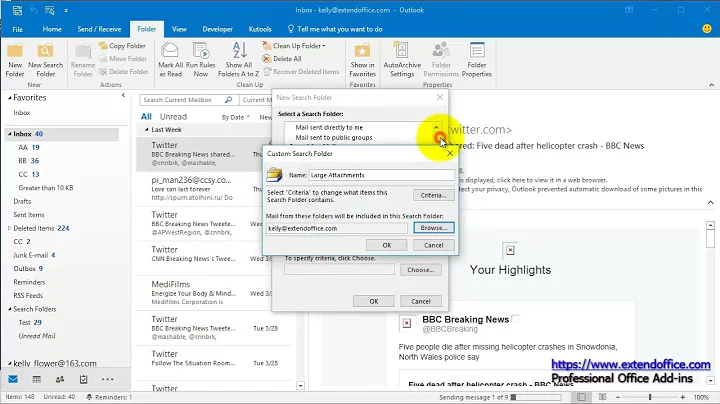720x404 pixels.
Task: Open the Developer tab
Action: pyautogui.click(x=218, y=29)
